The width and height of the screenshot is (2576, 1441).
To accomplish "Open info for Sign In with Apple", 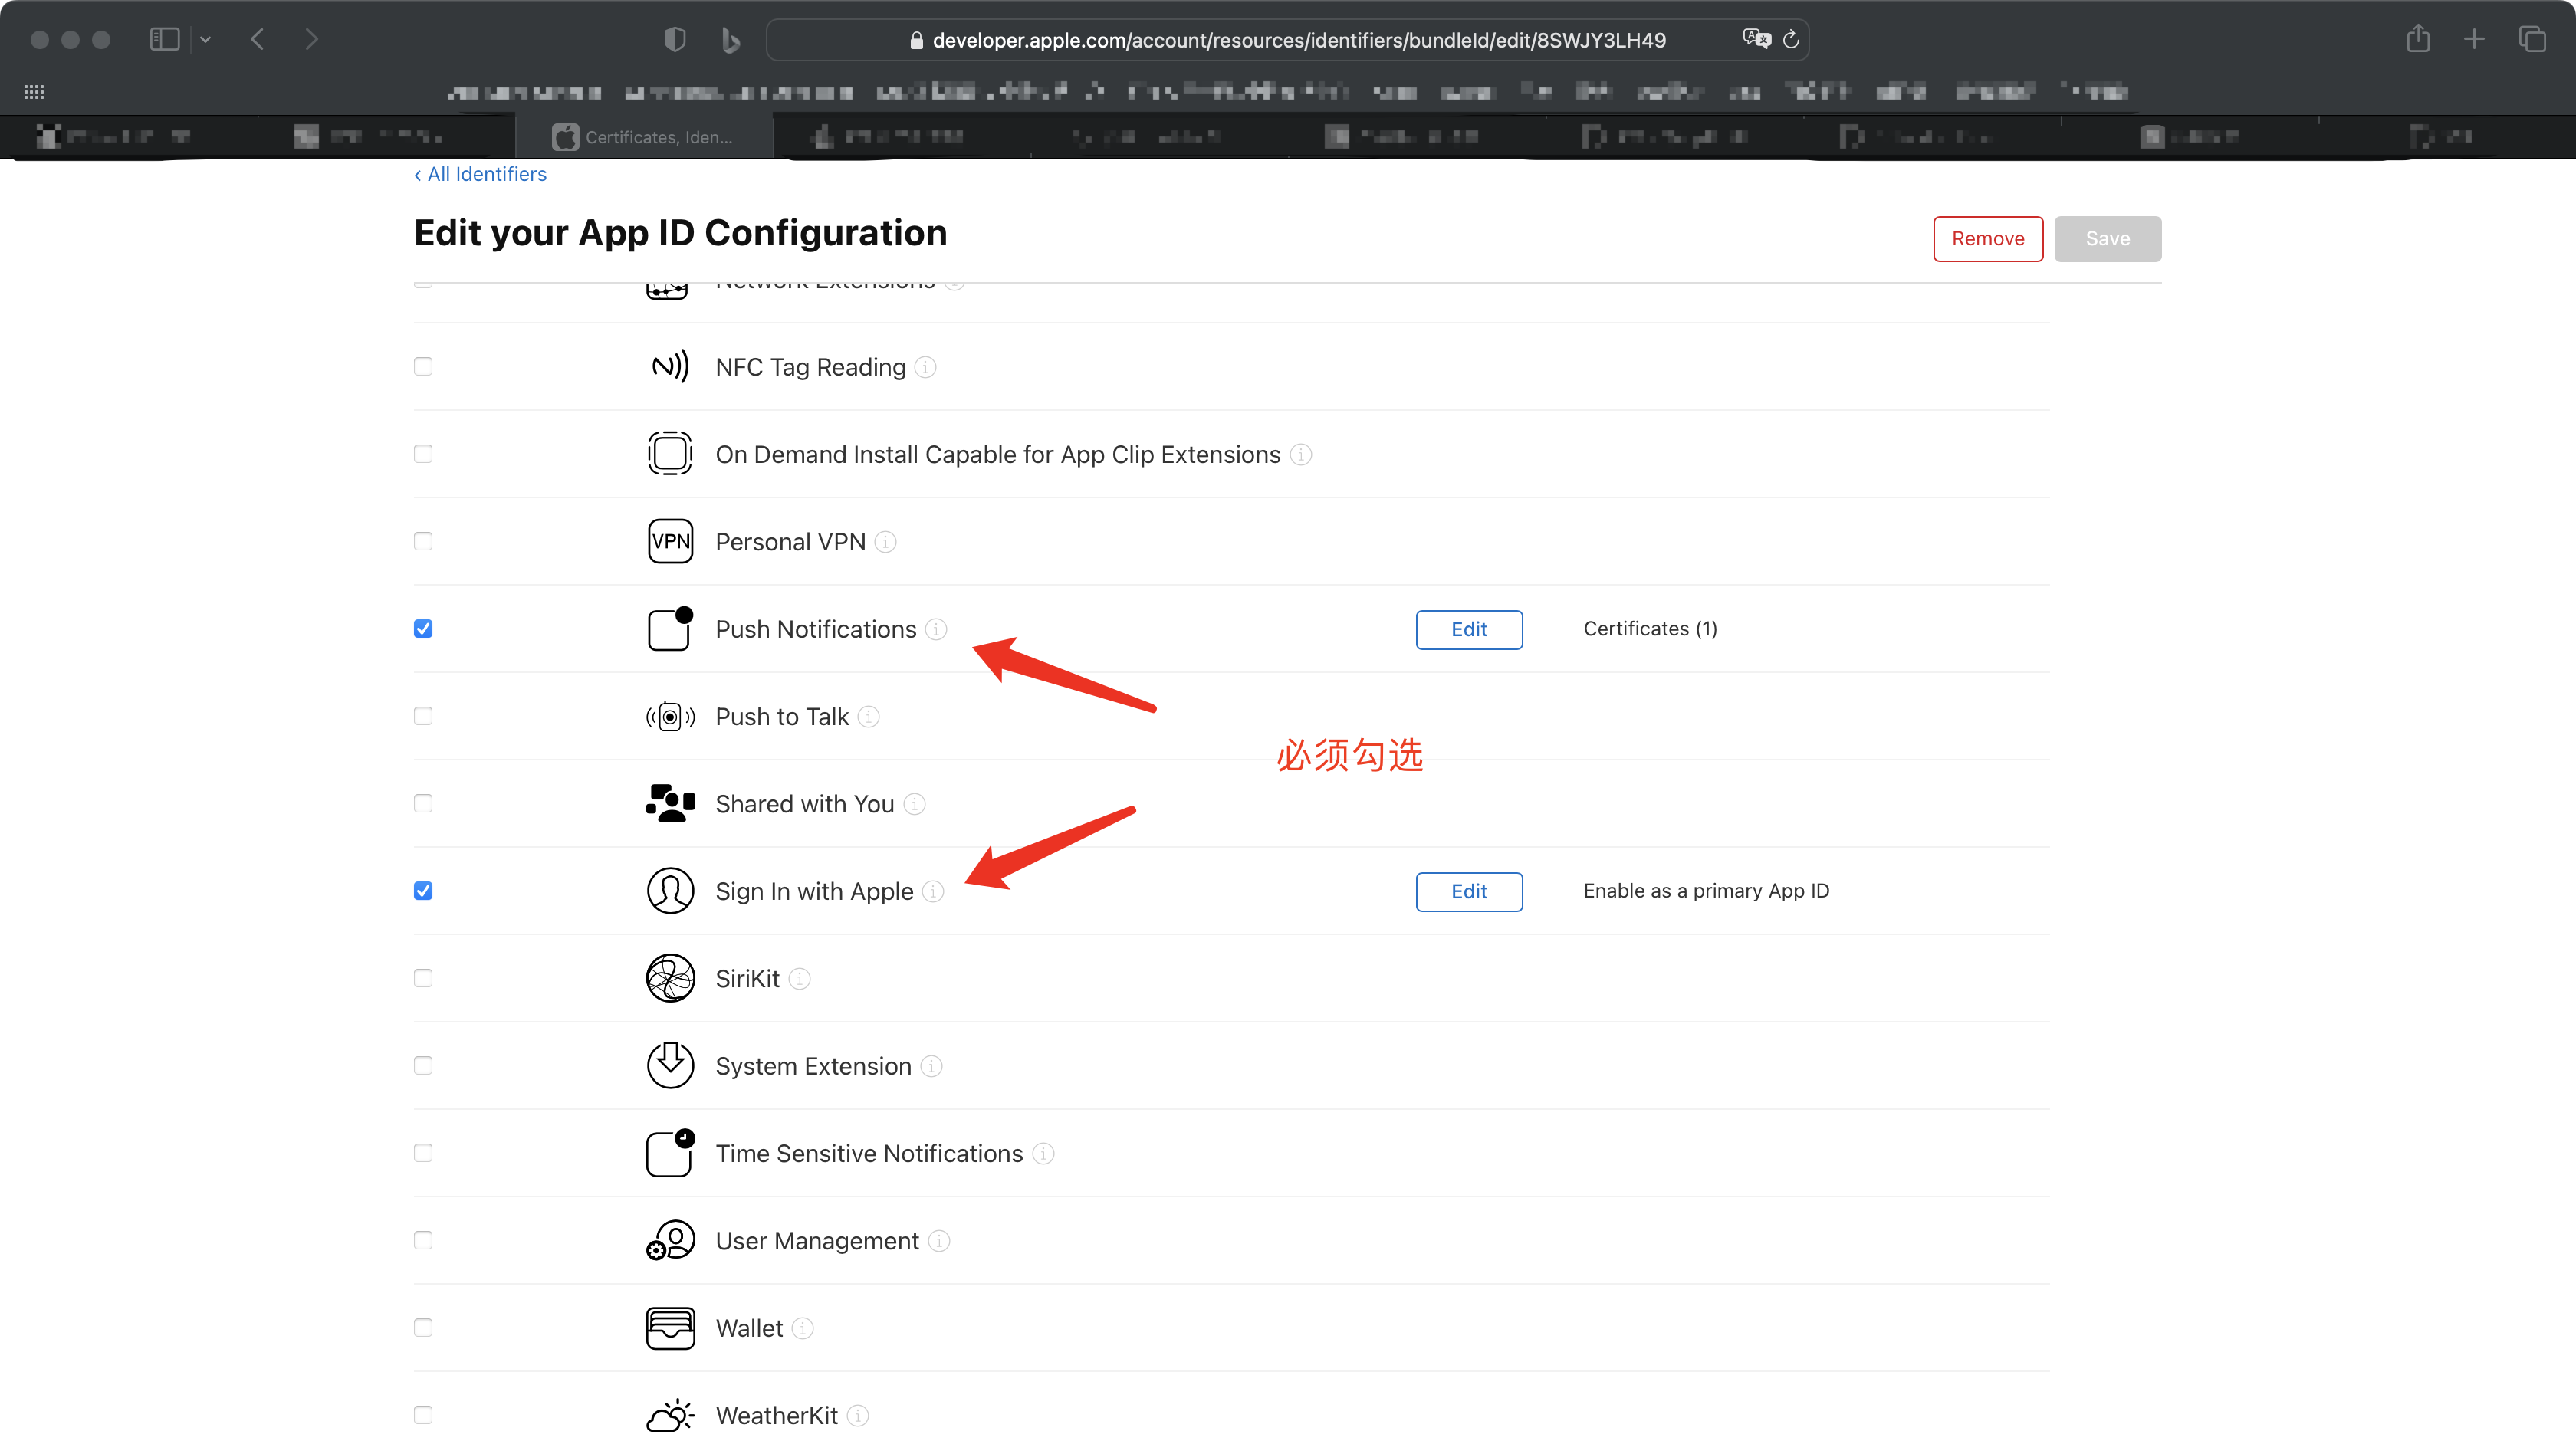I will point(933,891).
